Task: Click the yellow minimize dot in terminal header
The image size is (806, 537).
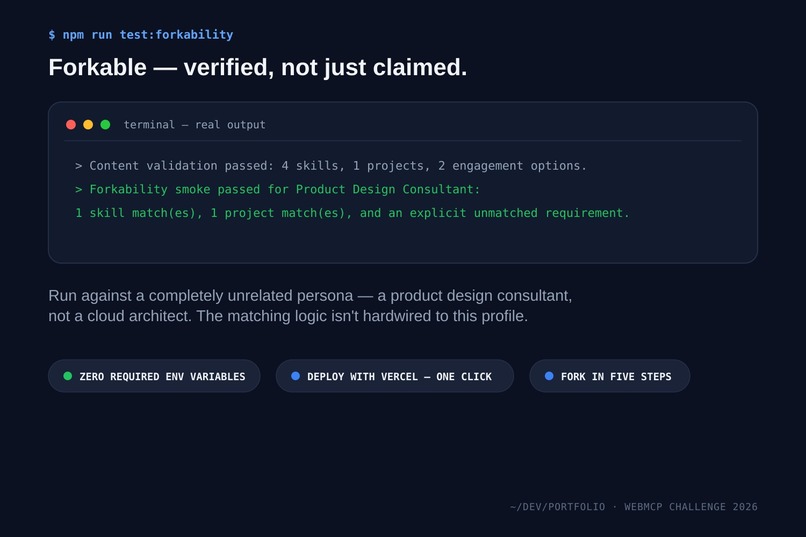Action: click(88, 124)
